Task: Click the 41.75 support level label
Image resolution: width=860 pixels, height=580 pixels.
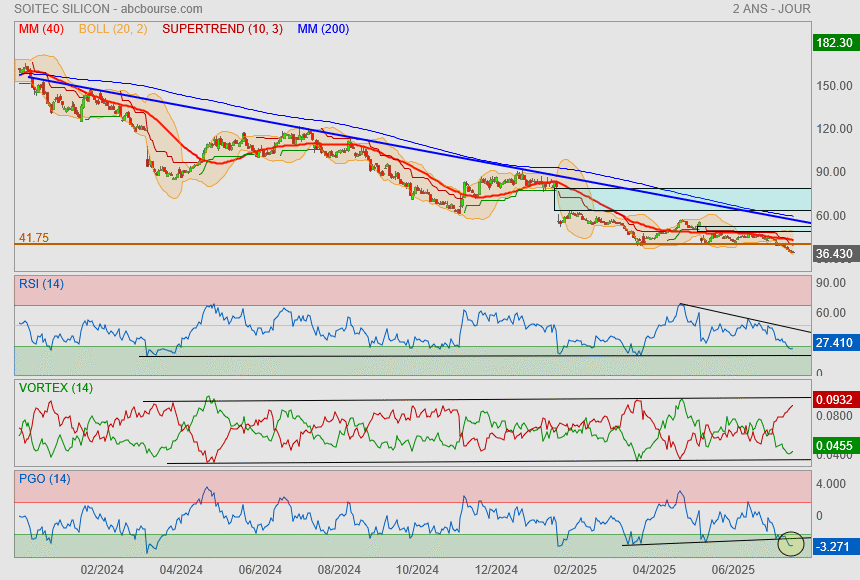Action: click(34, 238)
